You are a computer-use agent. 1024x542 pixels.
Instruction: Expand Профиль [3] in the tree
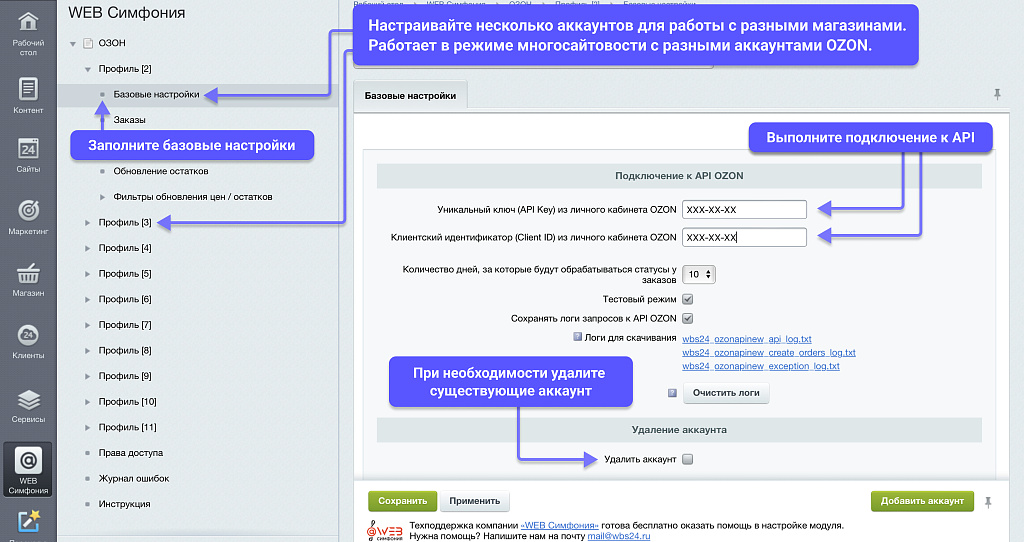click(88, 222)
